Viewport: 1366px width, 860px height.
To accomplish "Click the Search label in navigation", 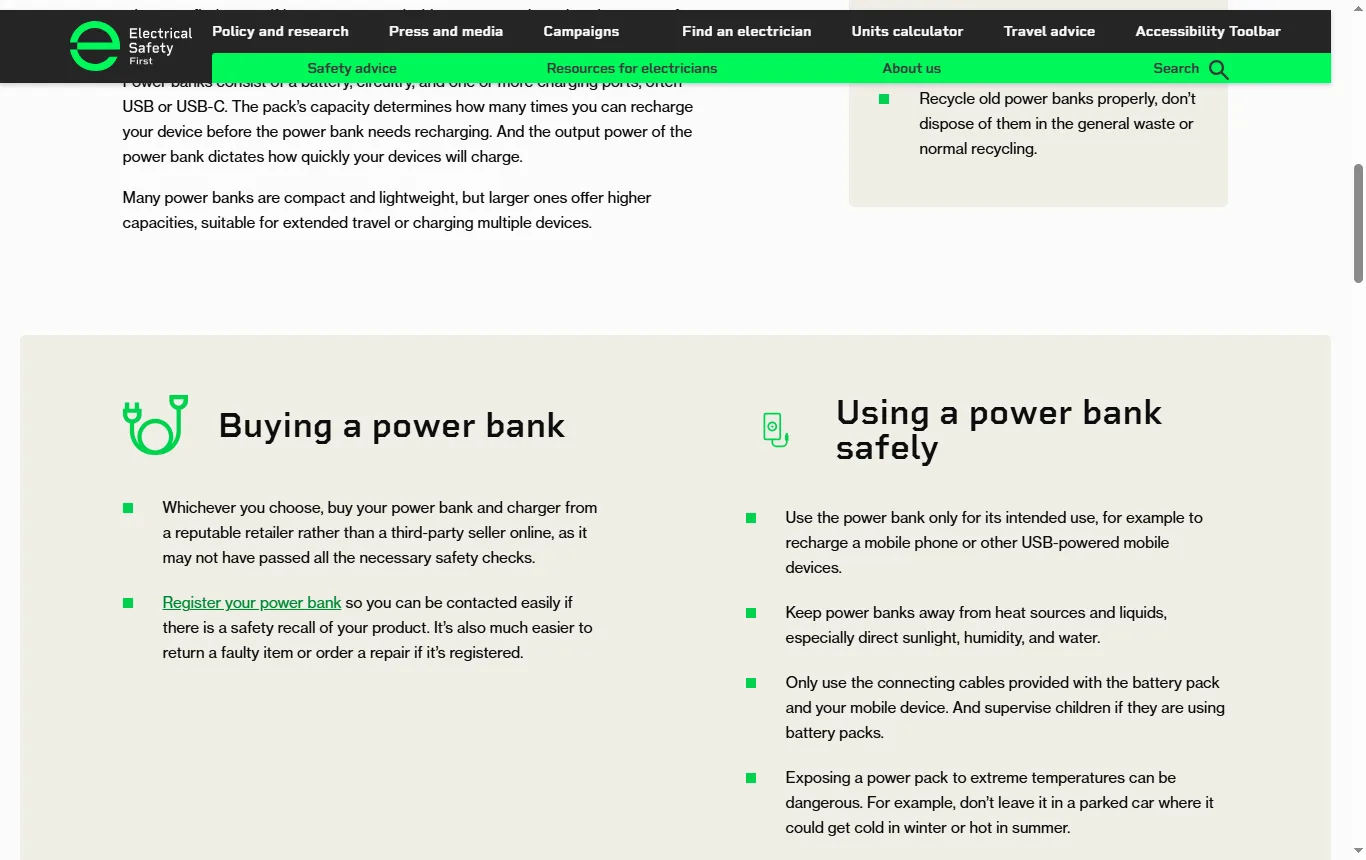I will pos(1176,68).
